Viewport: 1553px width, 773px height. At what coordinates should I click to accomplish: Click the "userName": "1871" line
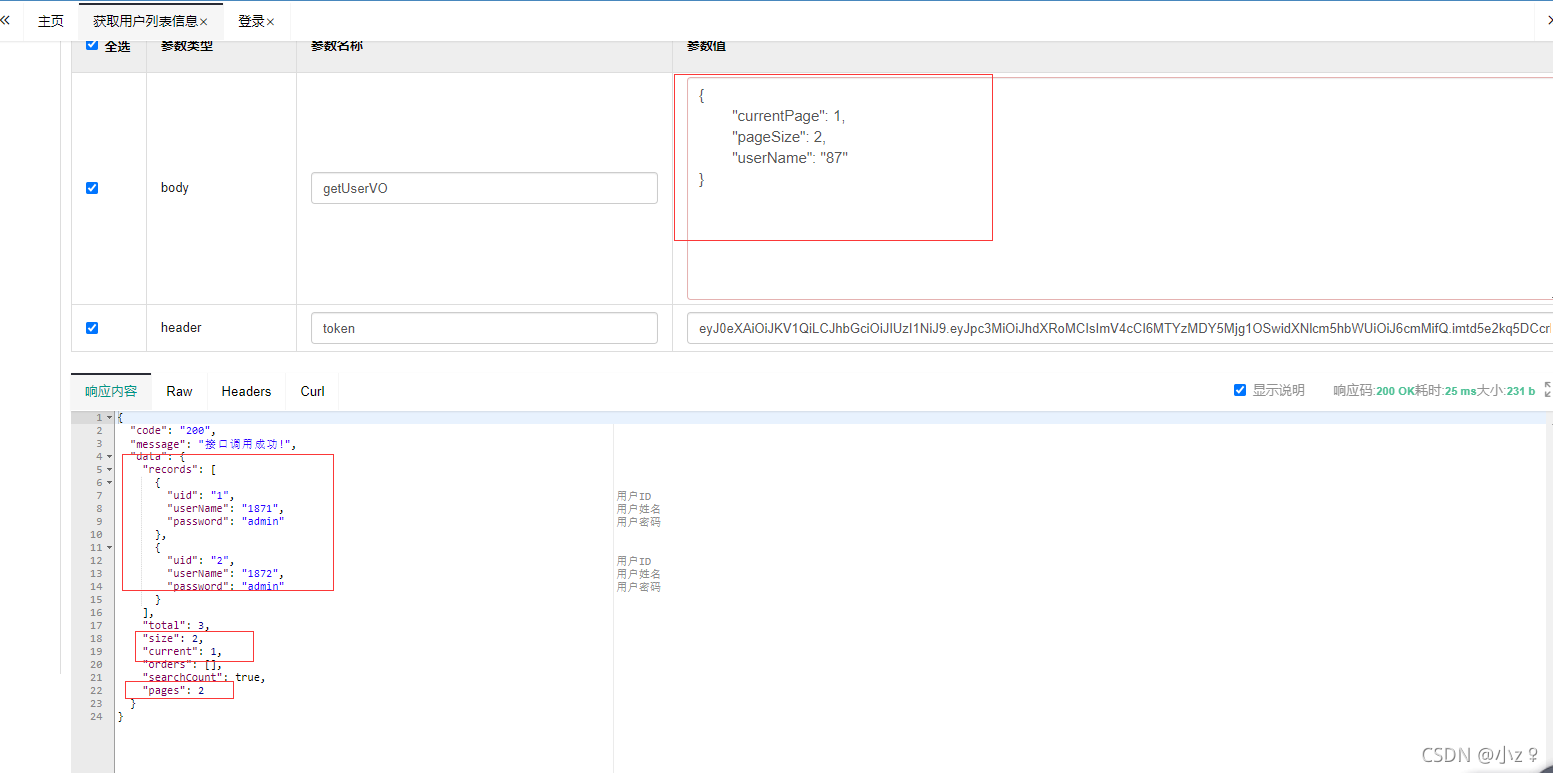225,508
